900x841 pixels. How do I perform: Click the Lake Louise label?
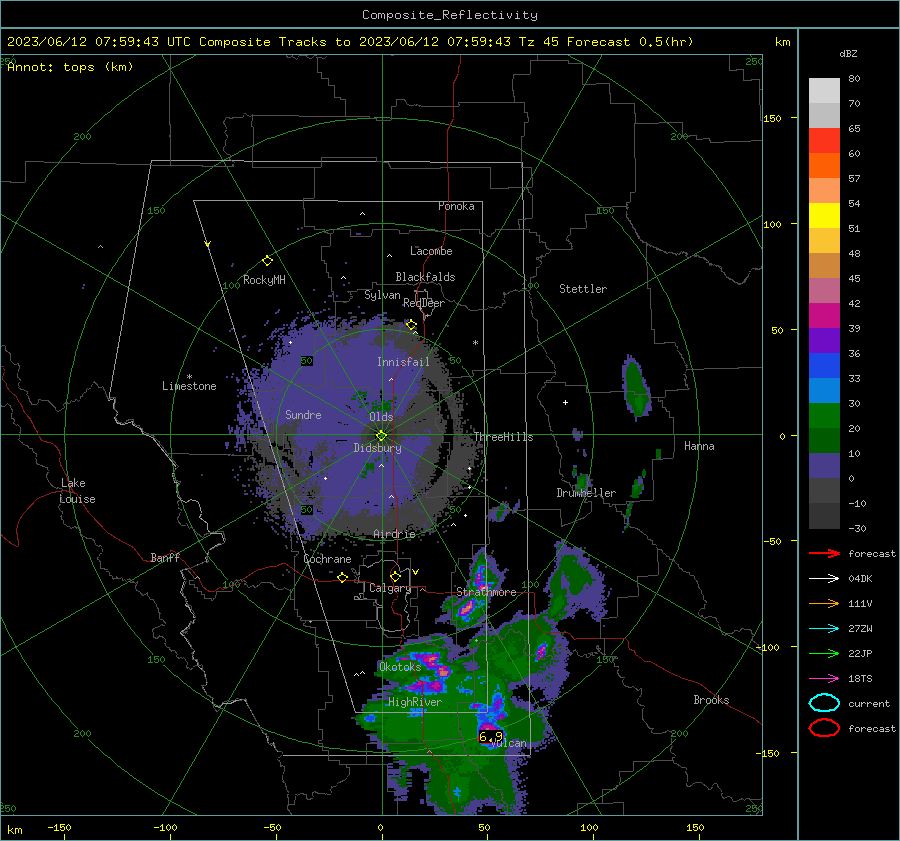pos(77,491)
